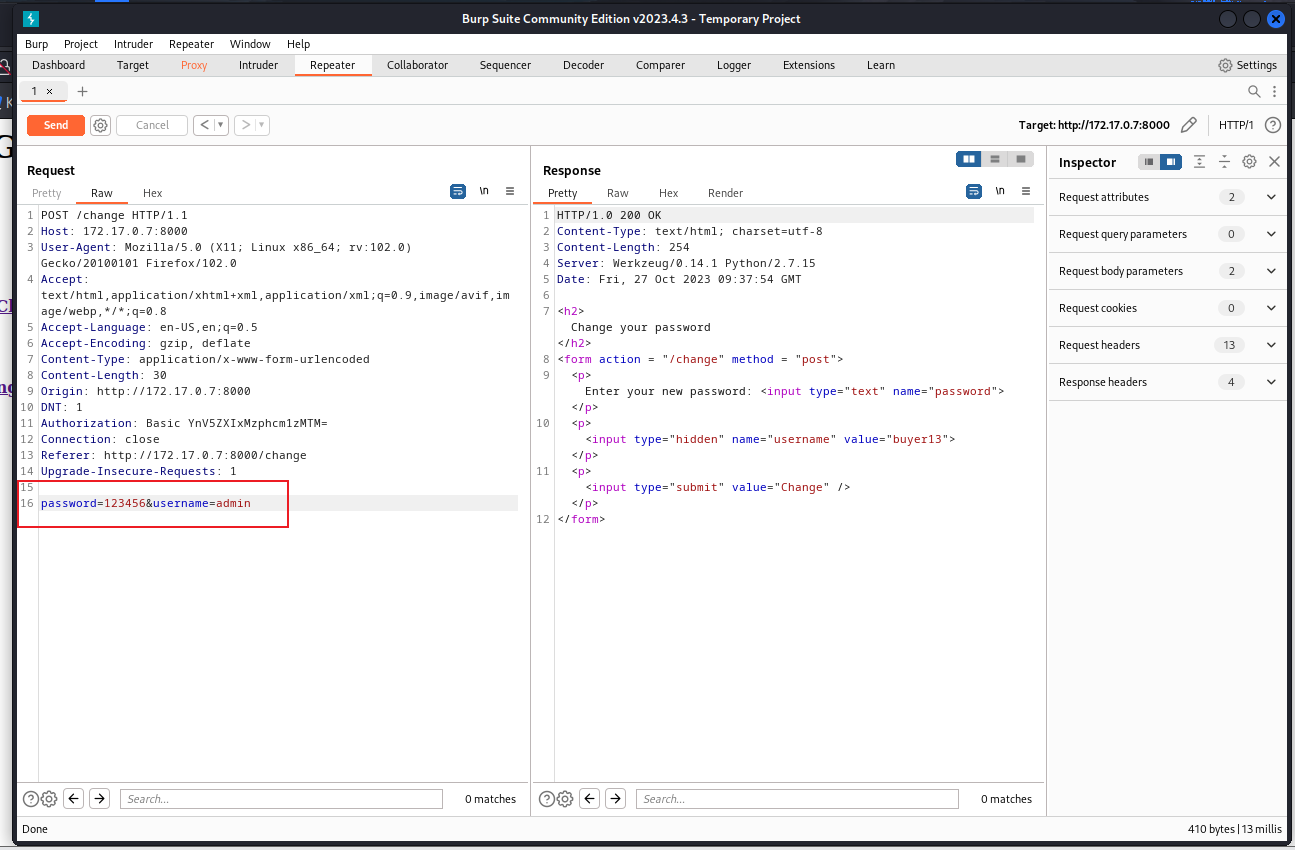Toggle response non-printable characters \n
This screenshot has width=1295, height=850.
1000,191
